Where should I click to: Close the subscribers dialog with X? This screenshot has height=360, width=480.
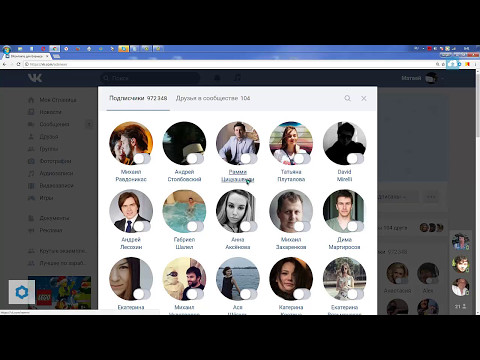[x=364, y=98]
